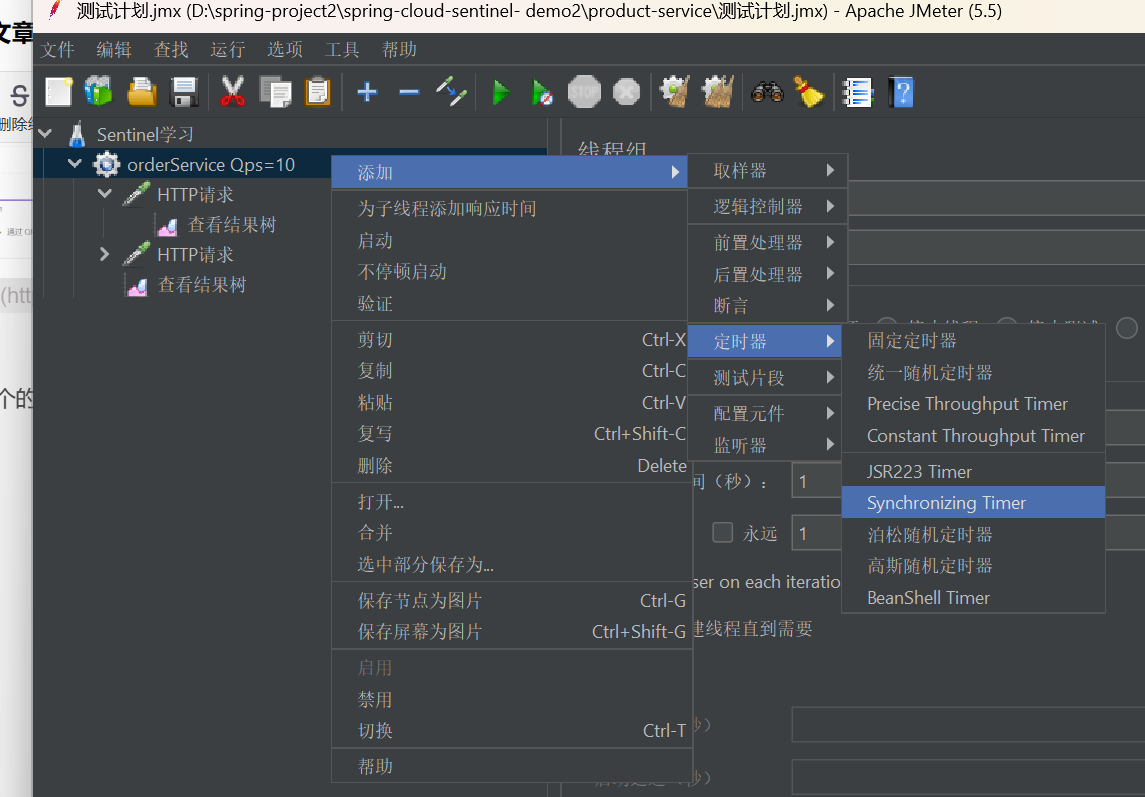Click the Open file folder icon
This screenshot has height=797, width=1145.
(x=142, y=93)
